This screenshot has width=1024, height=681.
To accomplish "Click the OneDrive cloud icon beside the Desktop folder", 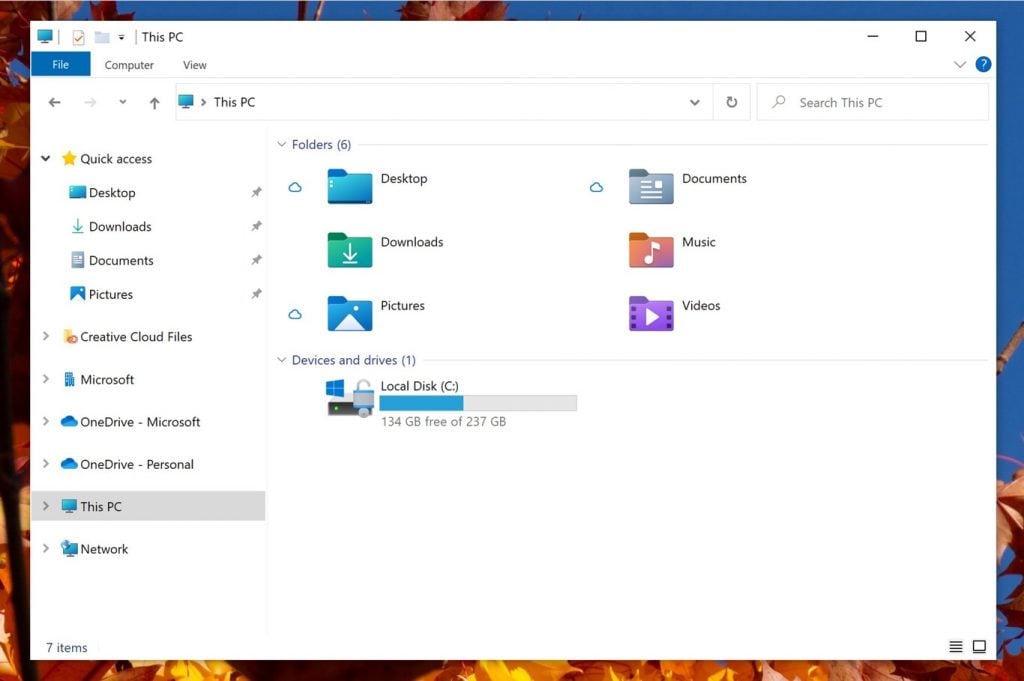I will [x=295, y=187].
